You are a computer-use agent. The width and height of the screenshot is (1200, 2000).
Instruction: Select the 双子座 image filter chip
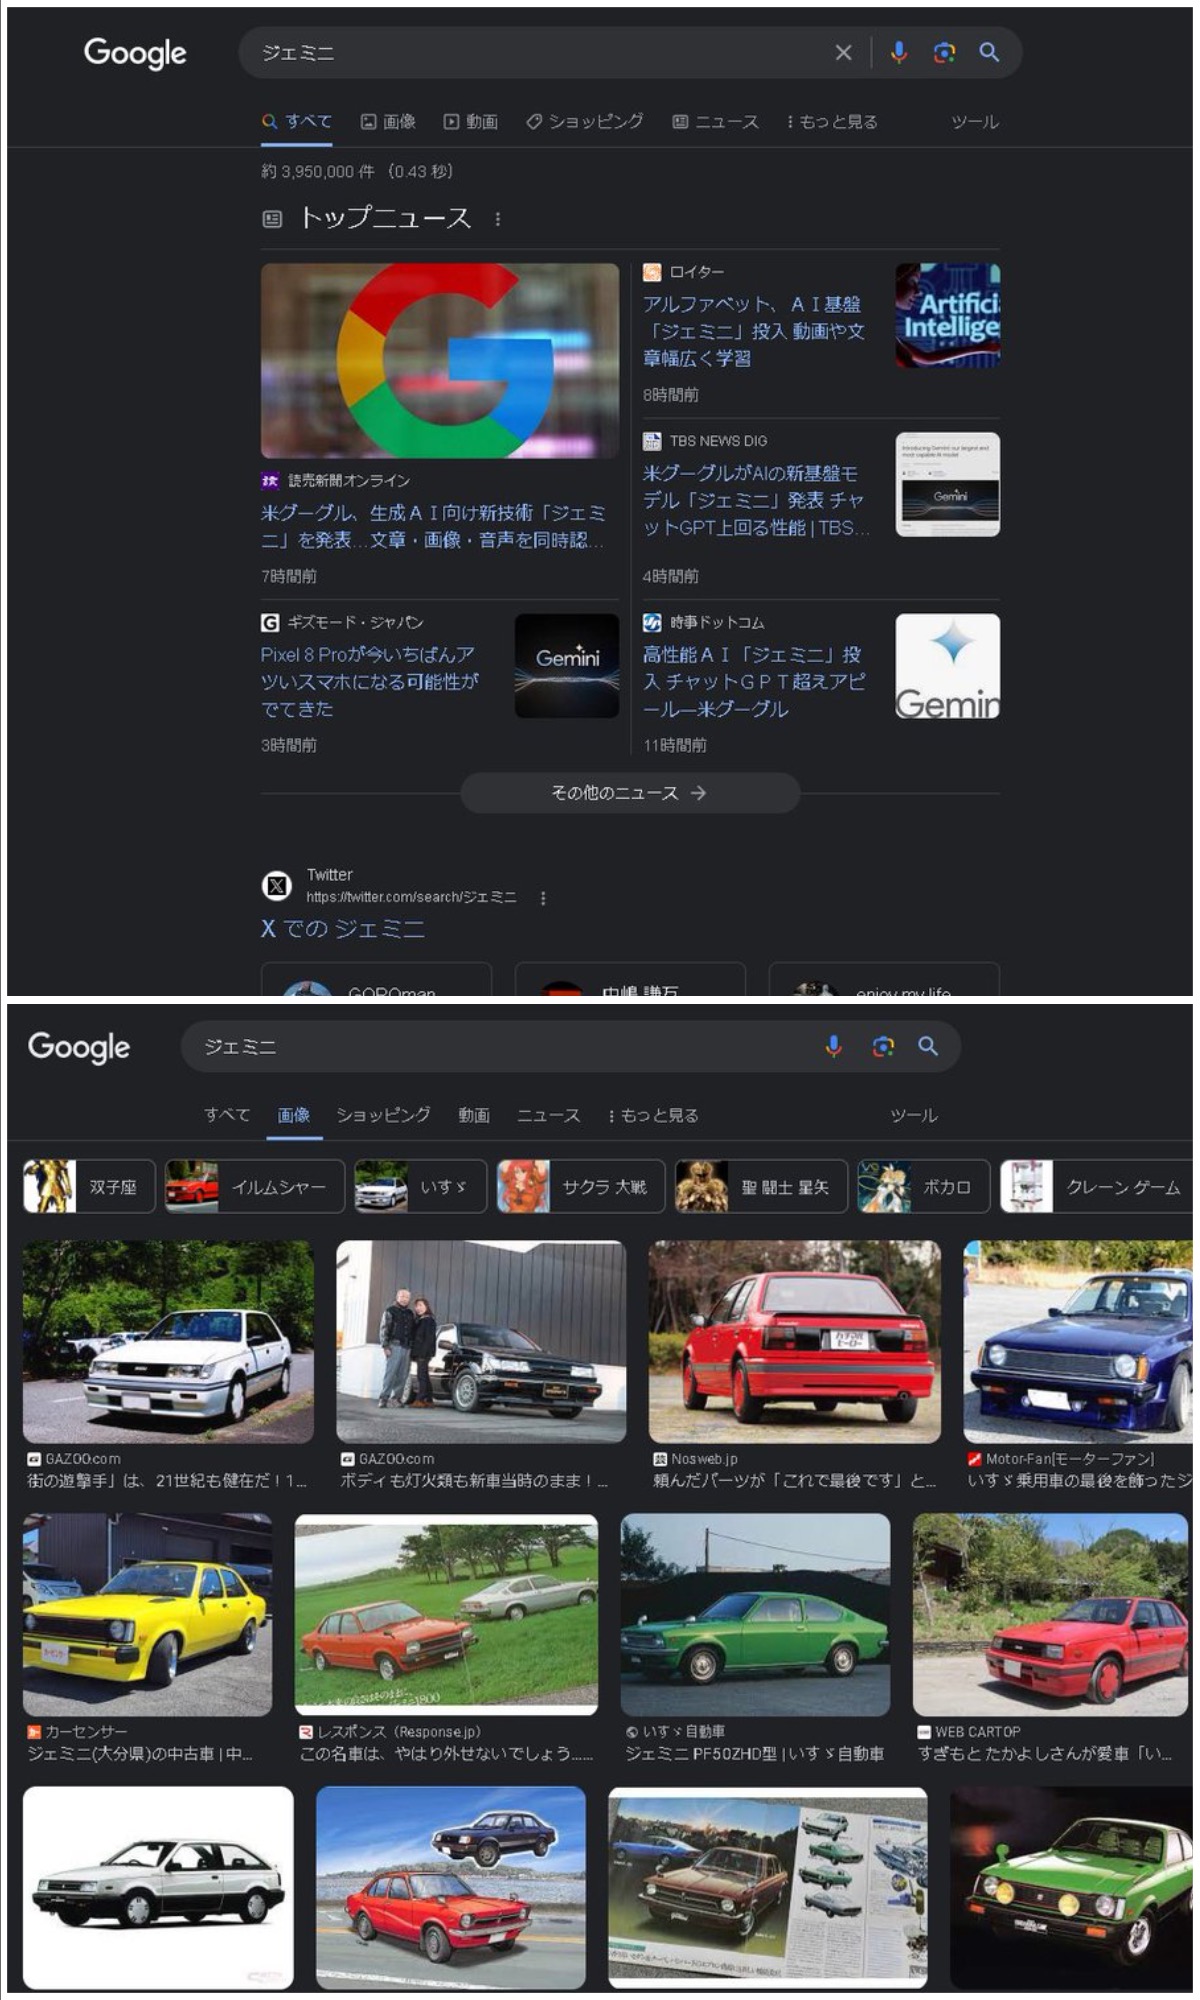(x=89, y=1187)
